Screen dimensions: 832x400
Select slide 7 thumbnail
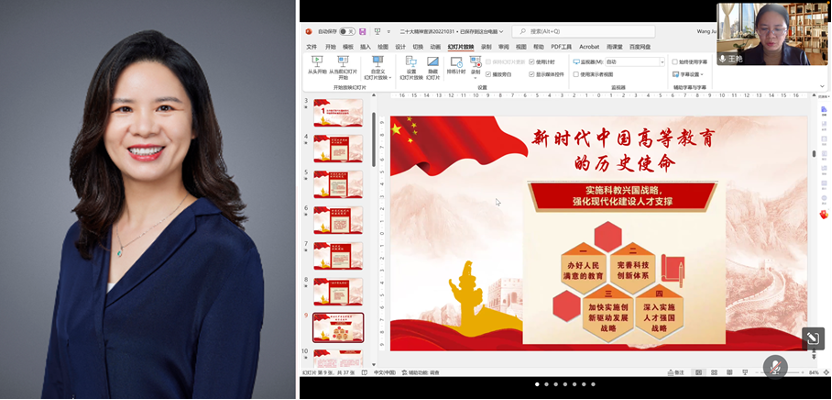pyautogui.click(x=338, y=256)
